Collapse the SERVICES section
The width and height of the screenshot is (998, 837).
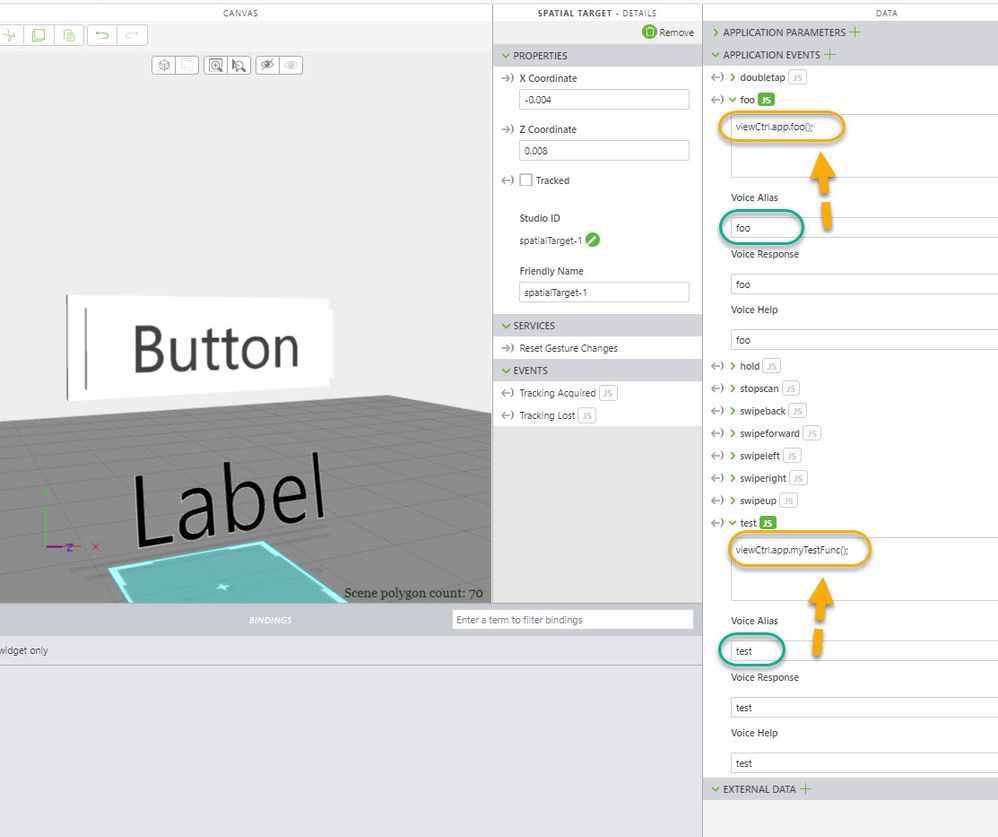tap(506, 326)
